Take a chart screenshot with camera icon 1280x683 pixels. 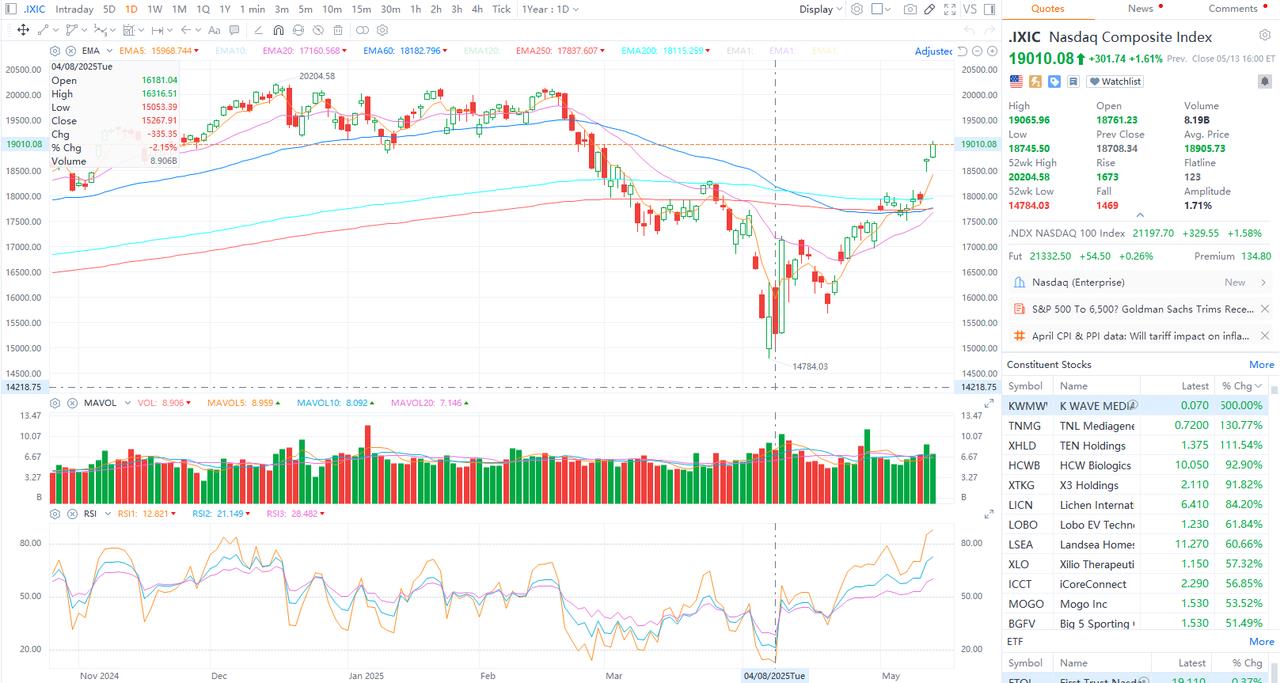910,9
